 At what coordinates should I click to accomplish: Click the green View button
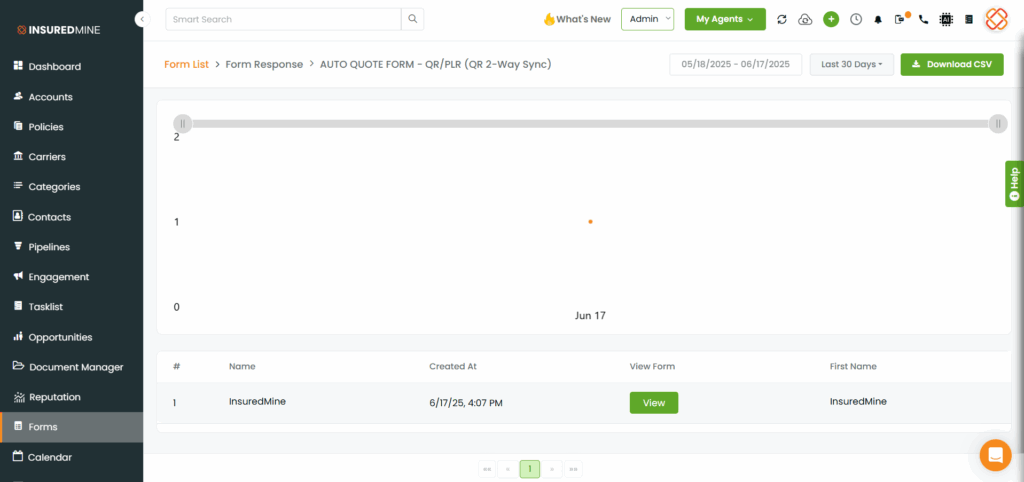coord(654,403)
